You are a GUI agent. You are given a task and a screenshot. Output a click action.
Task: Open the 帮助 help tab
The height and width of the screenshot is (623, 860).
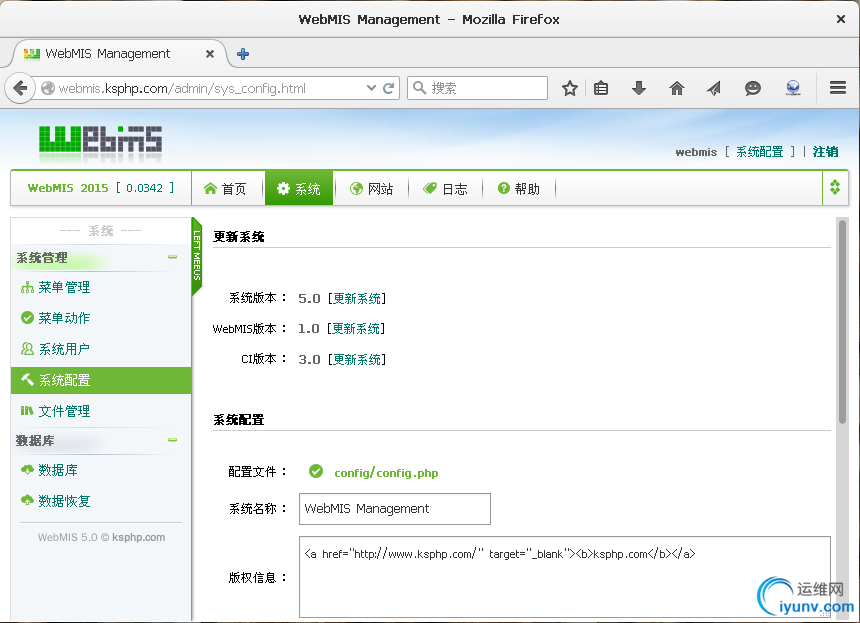click(519, 189)
